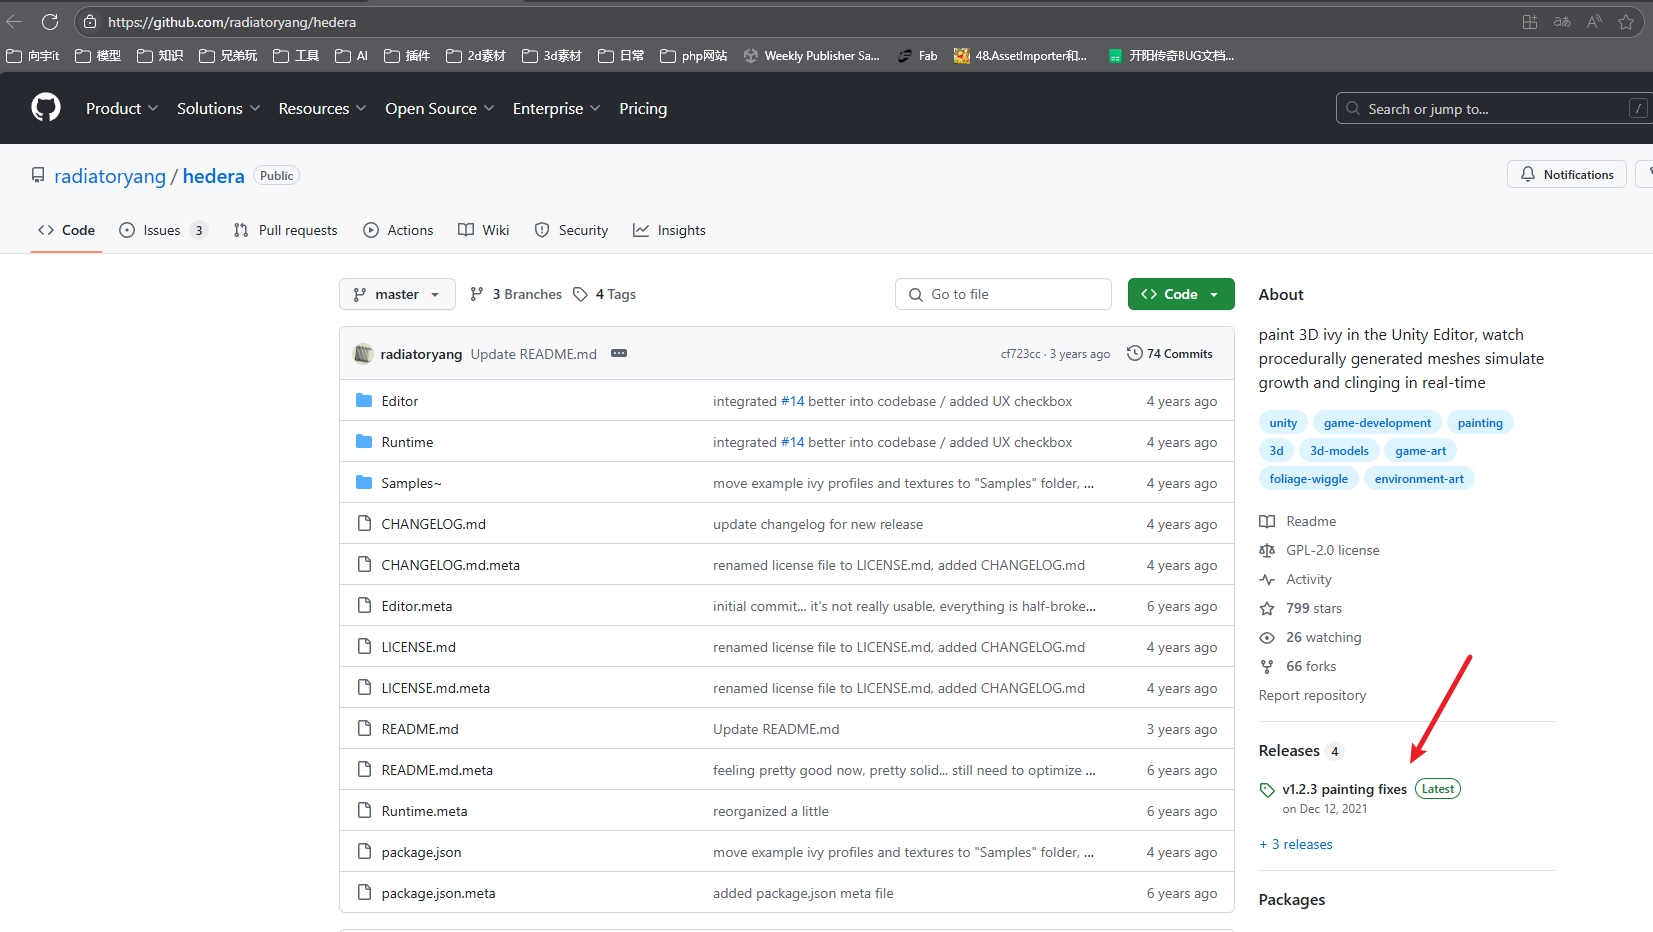Open the Runtime folder
This screenshot has height=932, width=1653.
pos(407,442)
